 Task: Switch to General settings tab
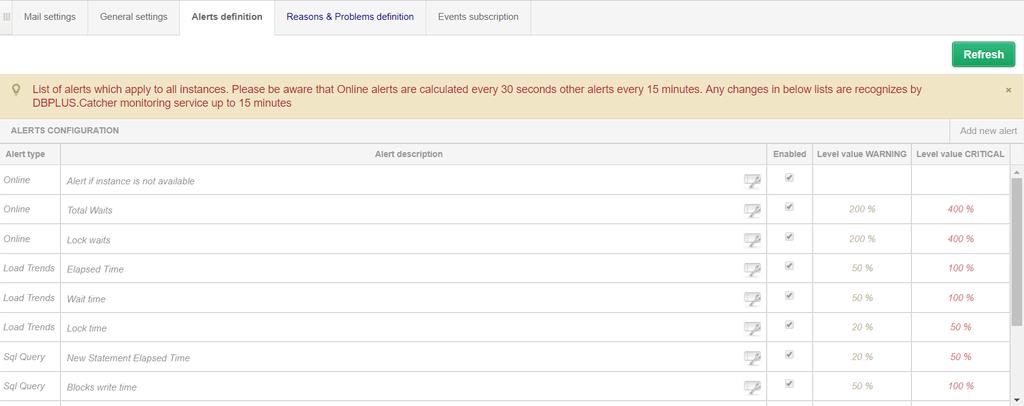(133, 17)
